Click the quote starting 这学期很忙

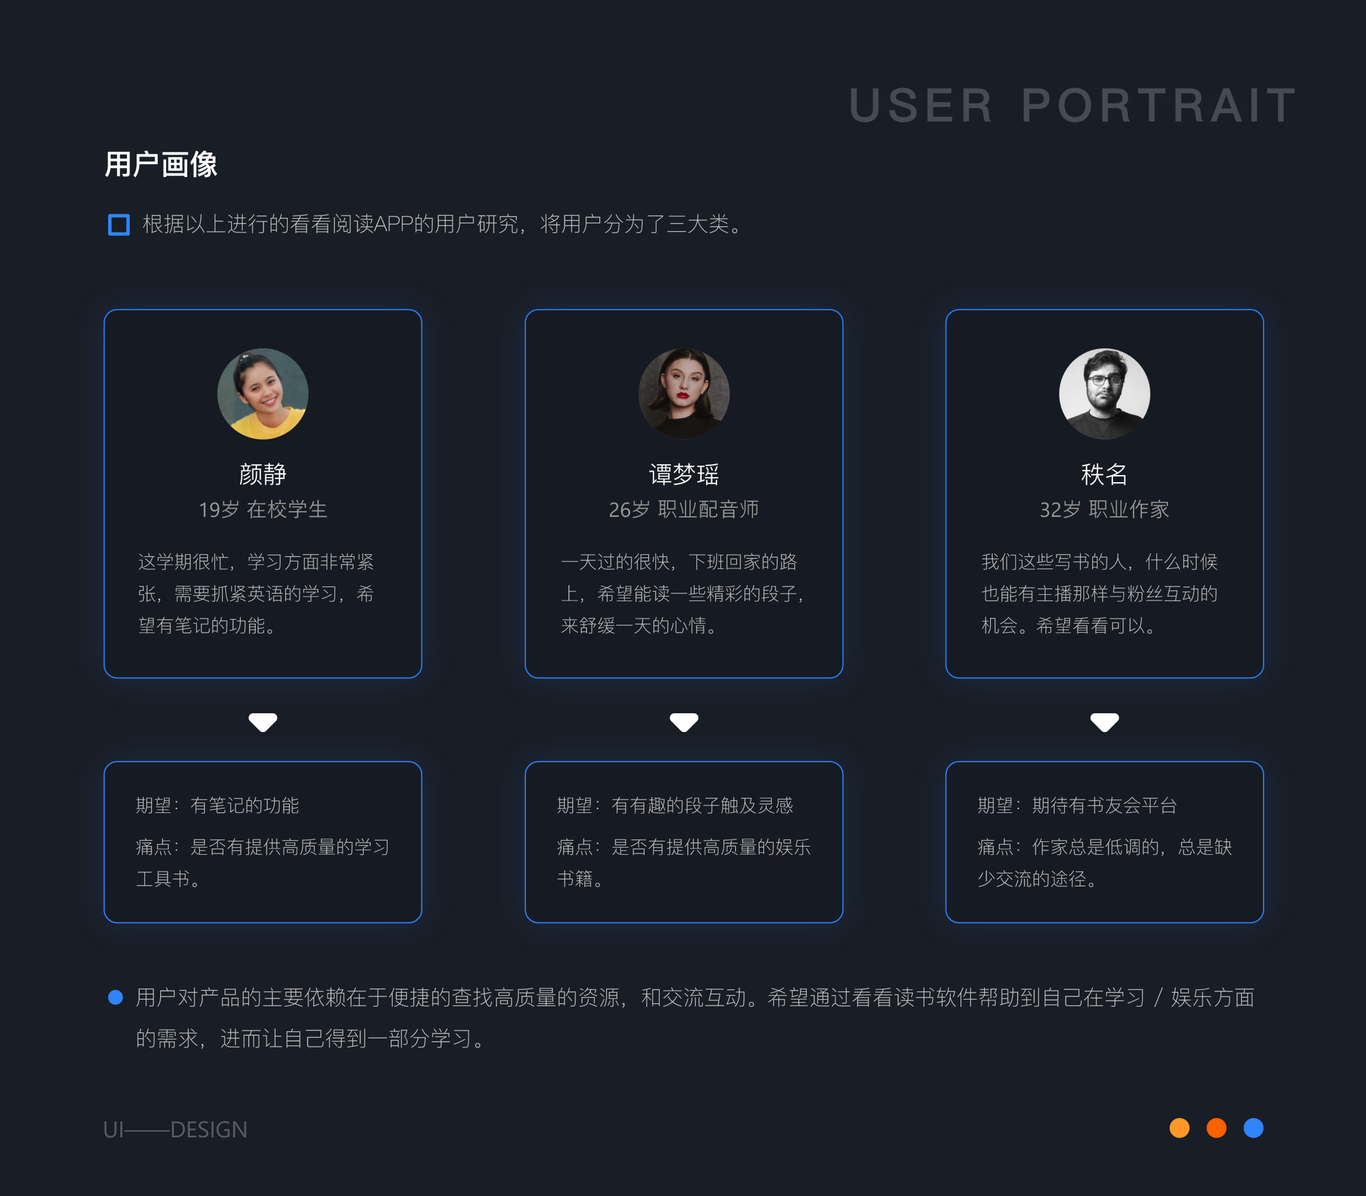(x=257, y=594)
